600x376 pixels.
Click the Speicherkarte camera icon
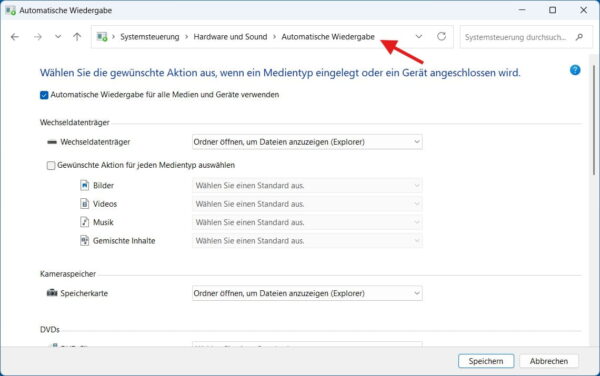coord(52,293)
